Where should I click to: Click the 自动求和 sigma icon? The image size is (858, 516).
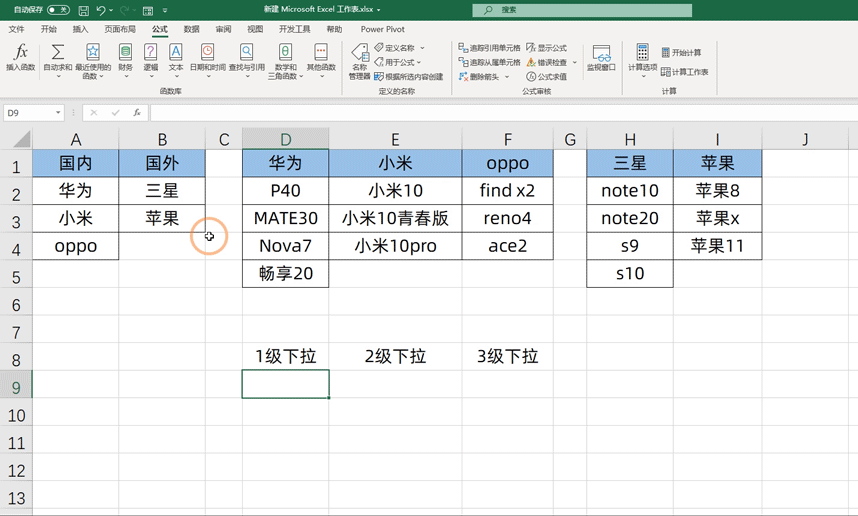[57, 52]
